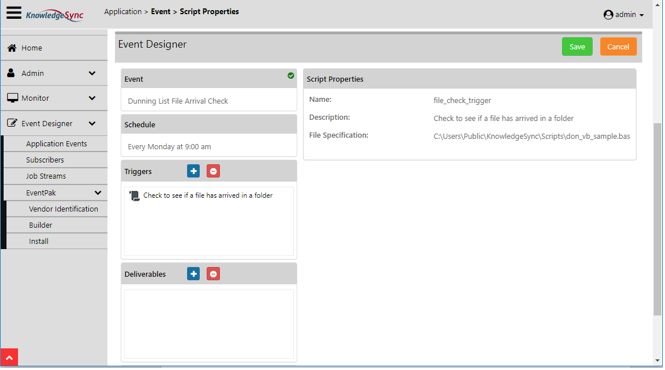Open Builder under EventPak
This screenshot has width=665, height=370.
click(x=57, y=225)
